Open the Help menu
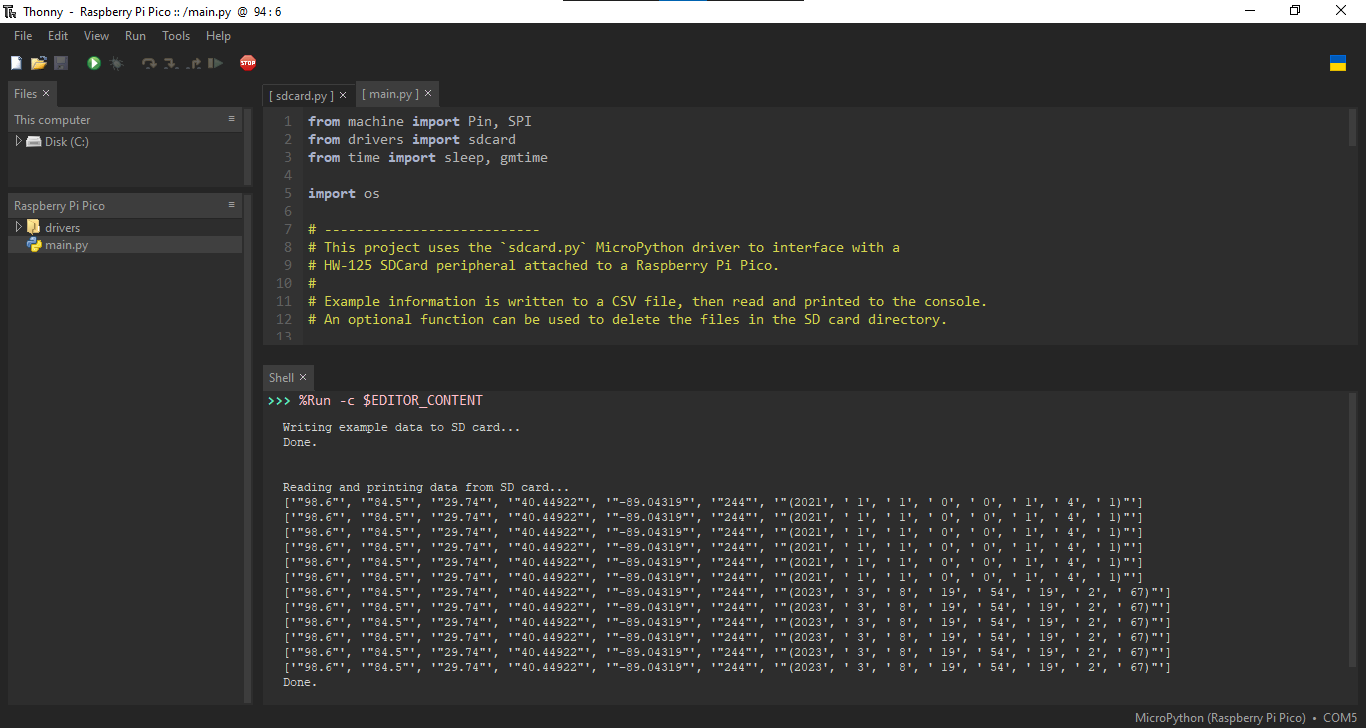The width and height of the screenshot is (1366, 728). [218, 35]
